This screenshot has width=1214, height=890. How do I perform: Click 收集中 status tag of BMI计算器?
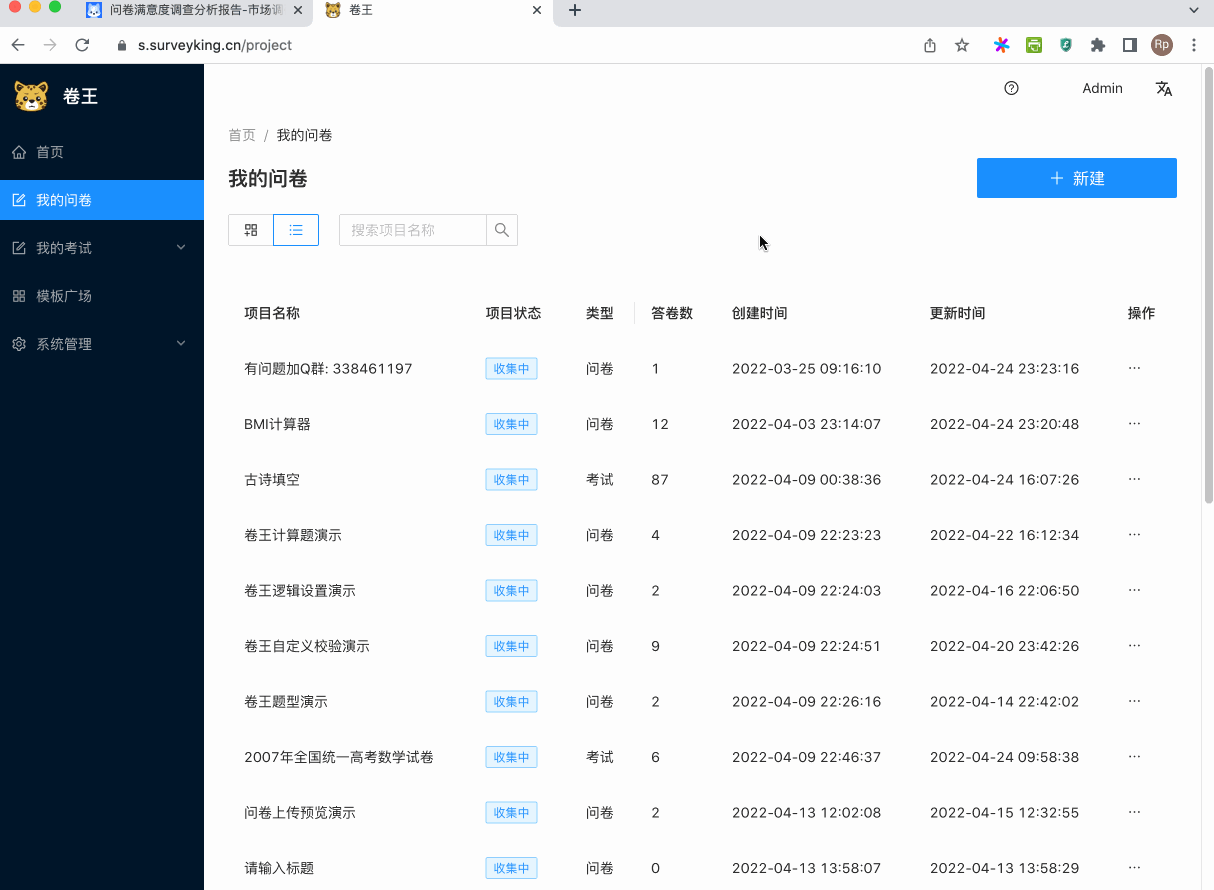point(511,424)
